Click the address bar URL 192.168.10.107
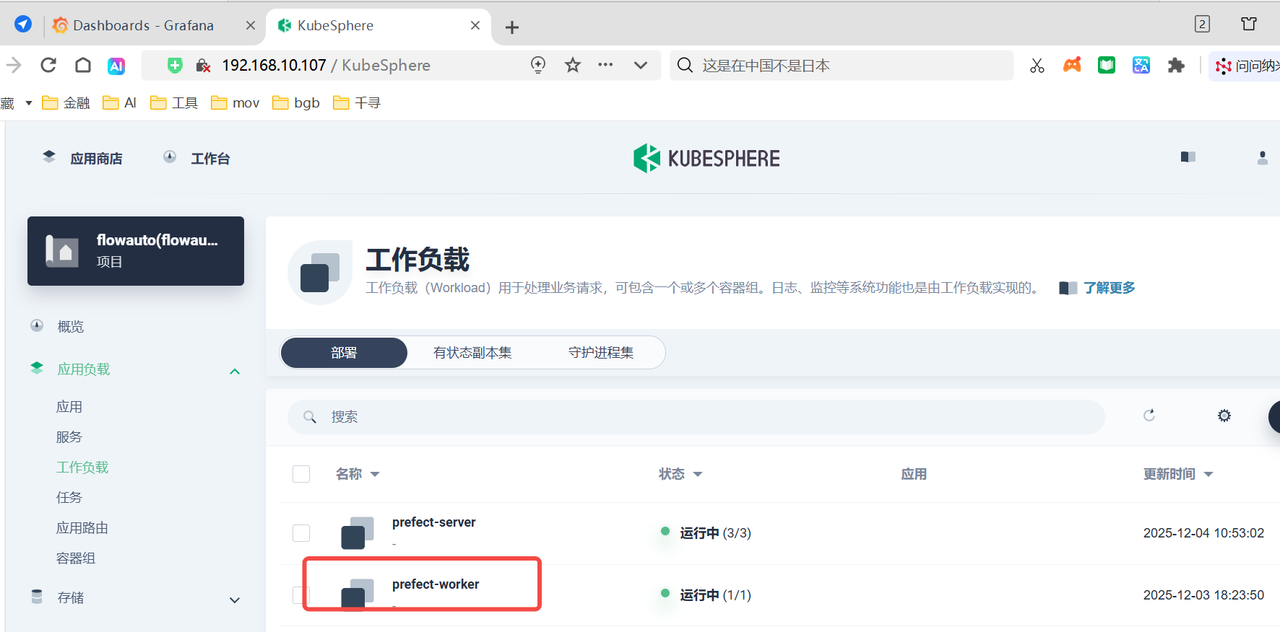This screenshot has width=1280, height=632. [x=274, y=65]
